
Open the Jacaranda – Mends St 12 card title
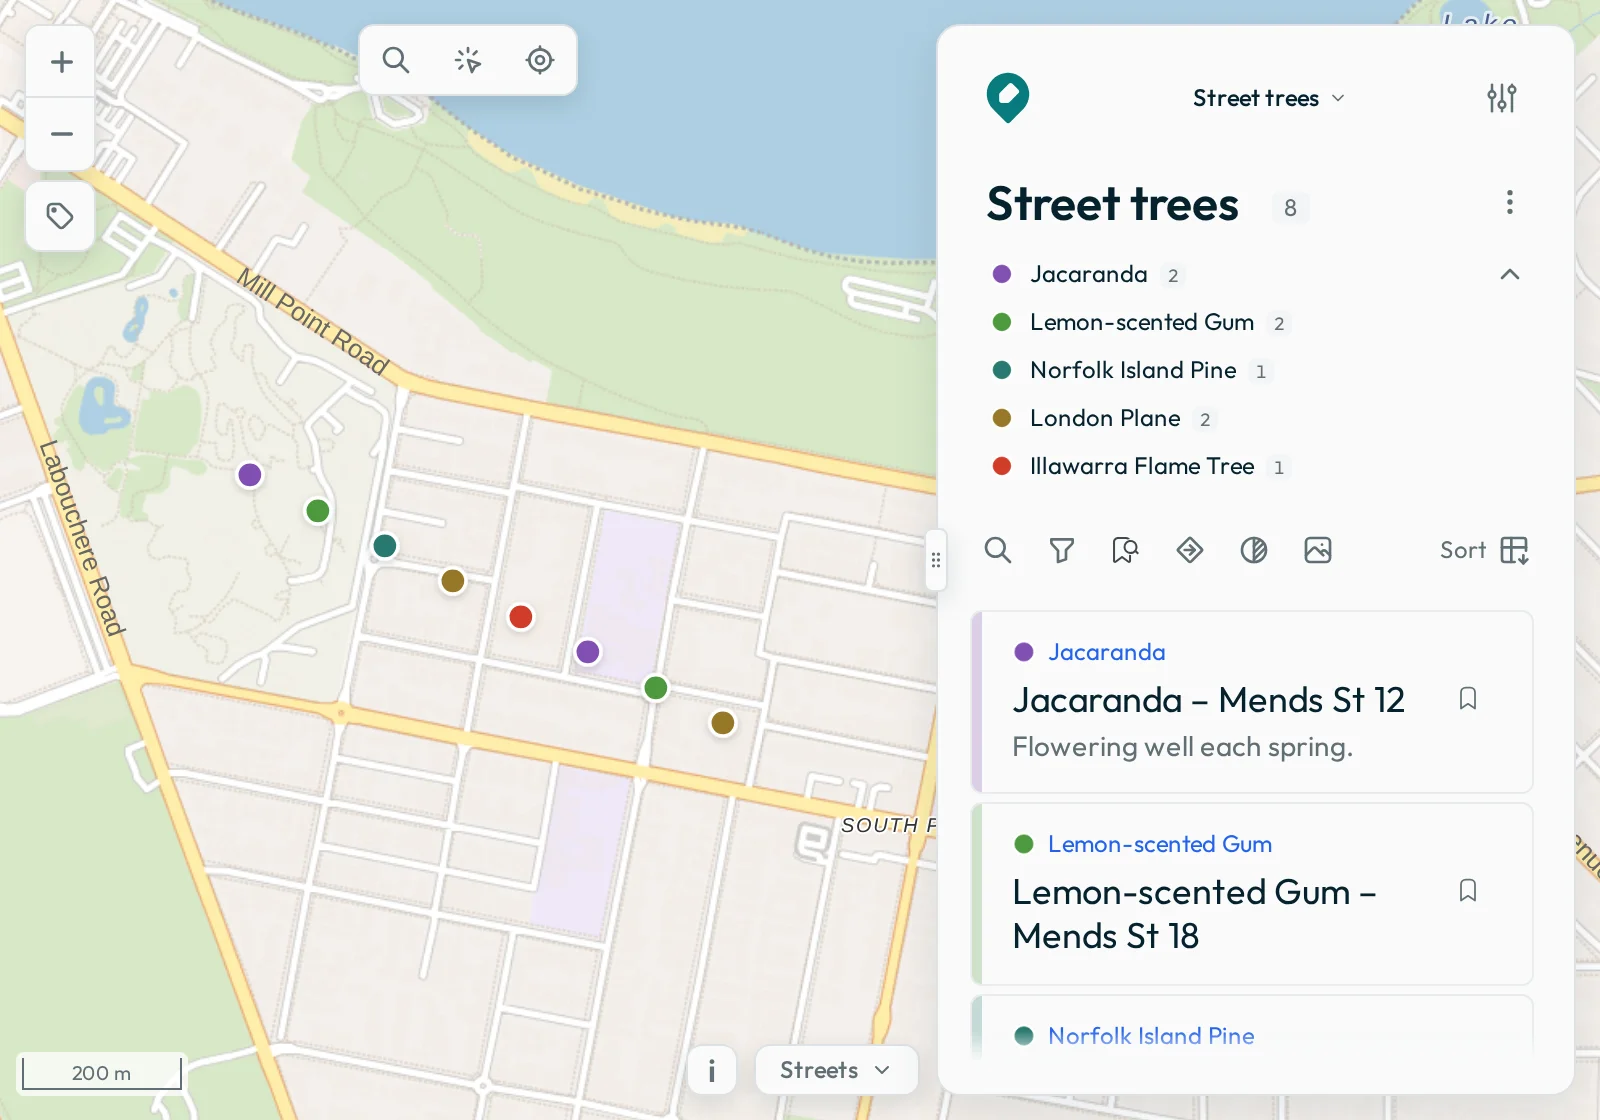[x=1208, y=700]
